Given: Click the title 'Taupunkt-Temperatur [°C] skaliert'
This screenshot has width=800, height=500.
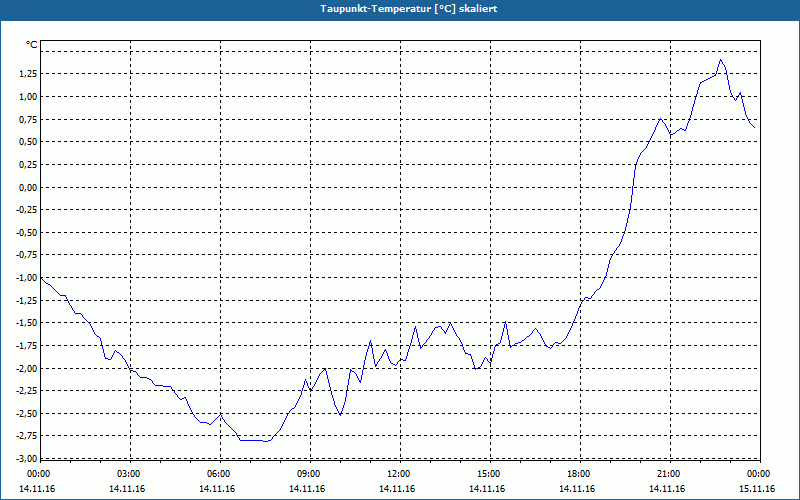Looking at the screenshot, I should pyautogui.click(x=409, y=9).
